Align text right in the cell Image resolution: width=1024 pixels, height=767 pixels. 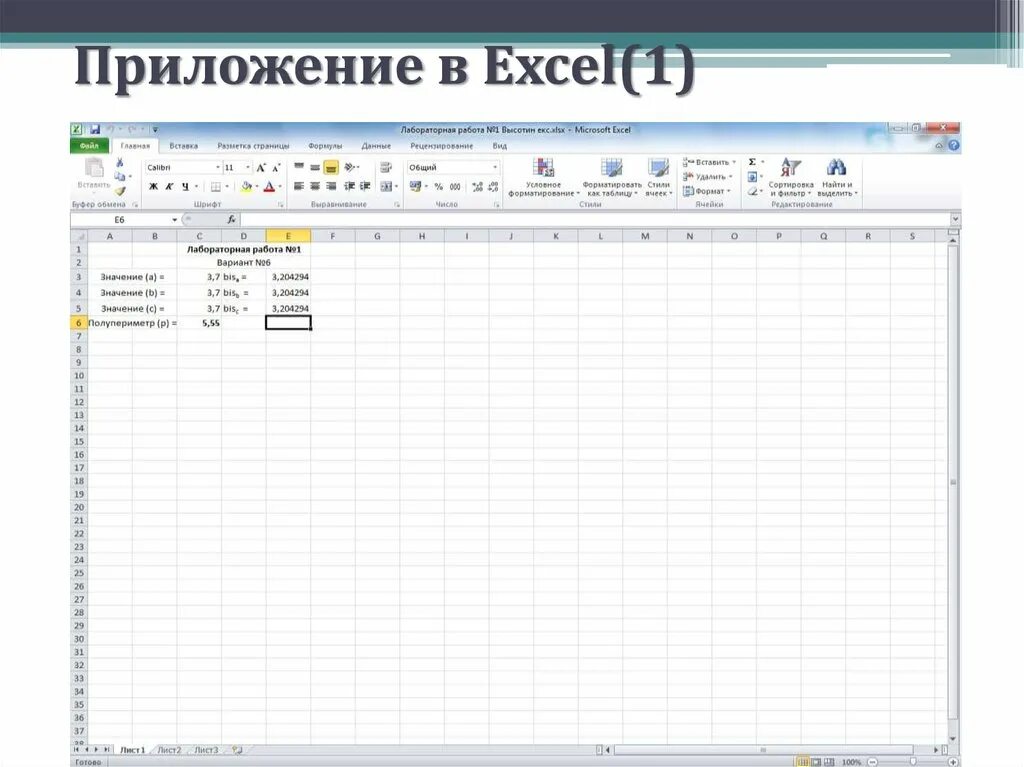coord(331,187)
